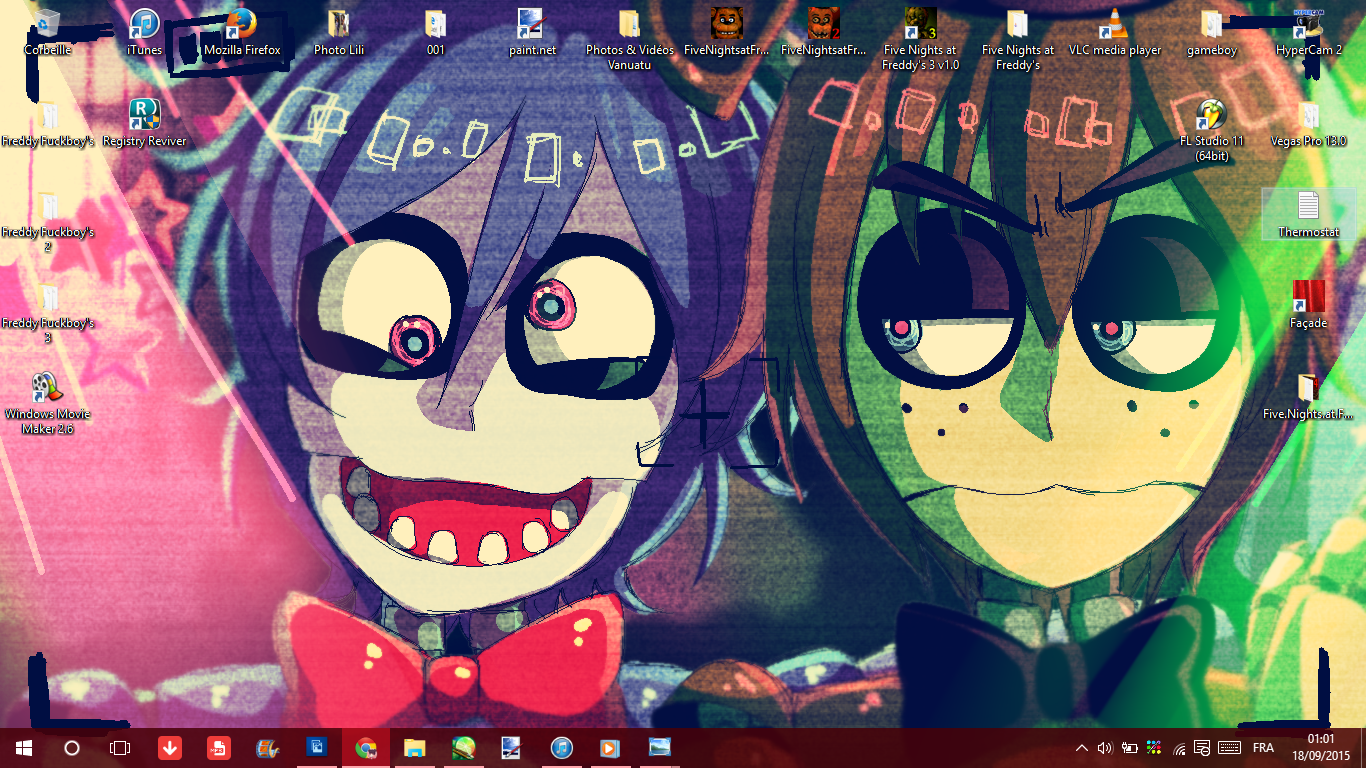The height and width of the screenshot is (768, 1366).
Task: Select the iTunes desktop shortcut
Action: 145,32
